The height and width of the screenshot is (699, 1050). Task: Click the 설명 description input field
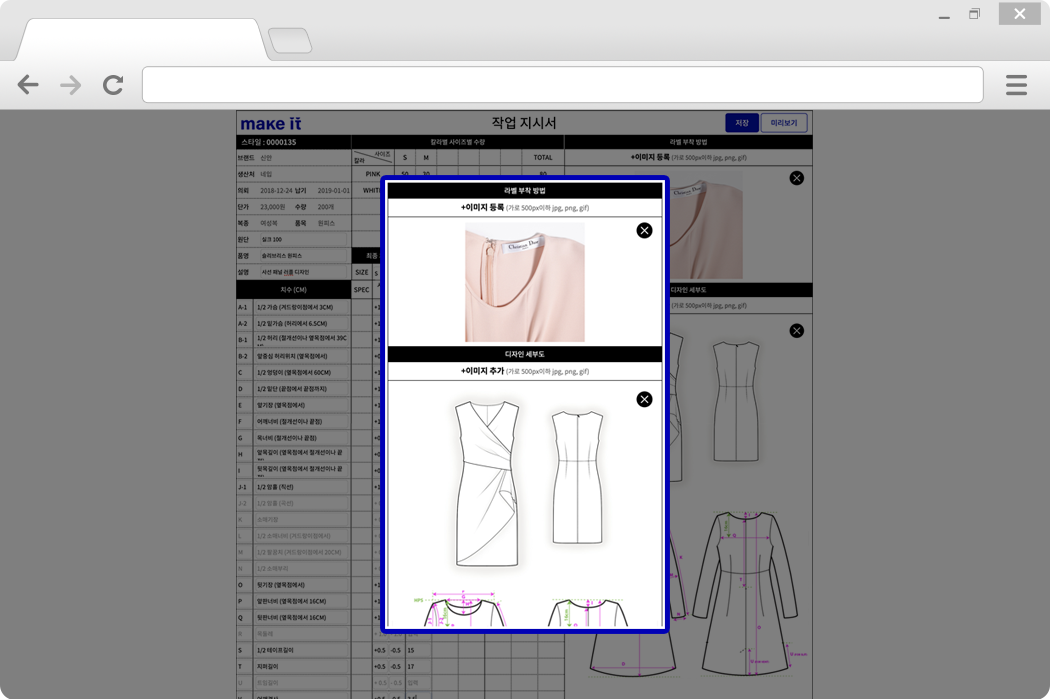point(303,272)
